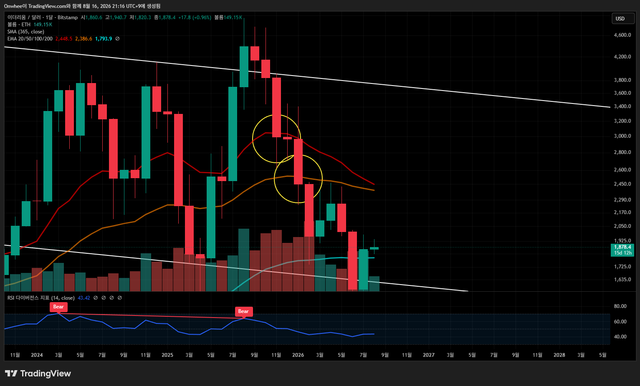Click the ∅ symbol after EMA value 1,793.9
Screen dimensions: 640x386
pyautogui.click(x=118, y=39)
